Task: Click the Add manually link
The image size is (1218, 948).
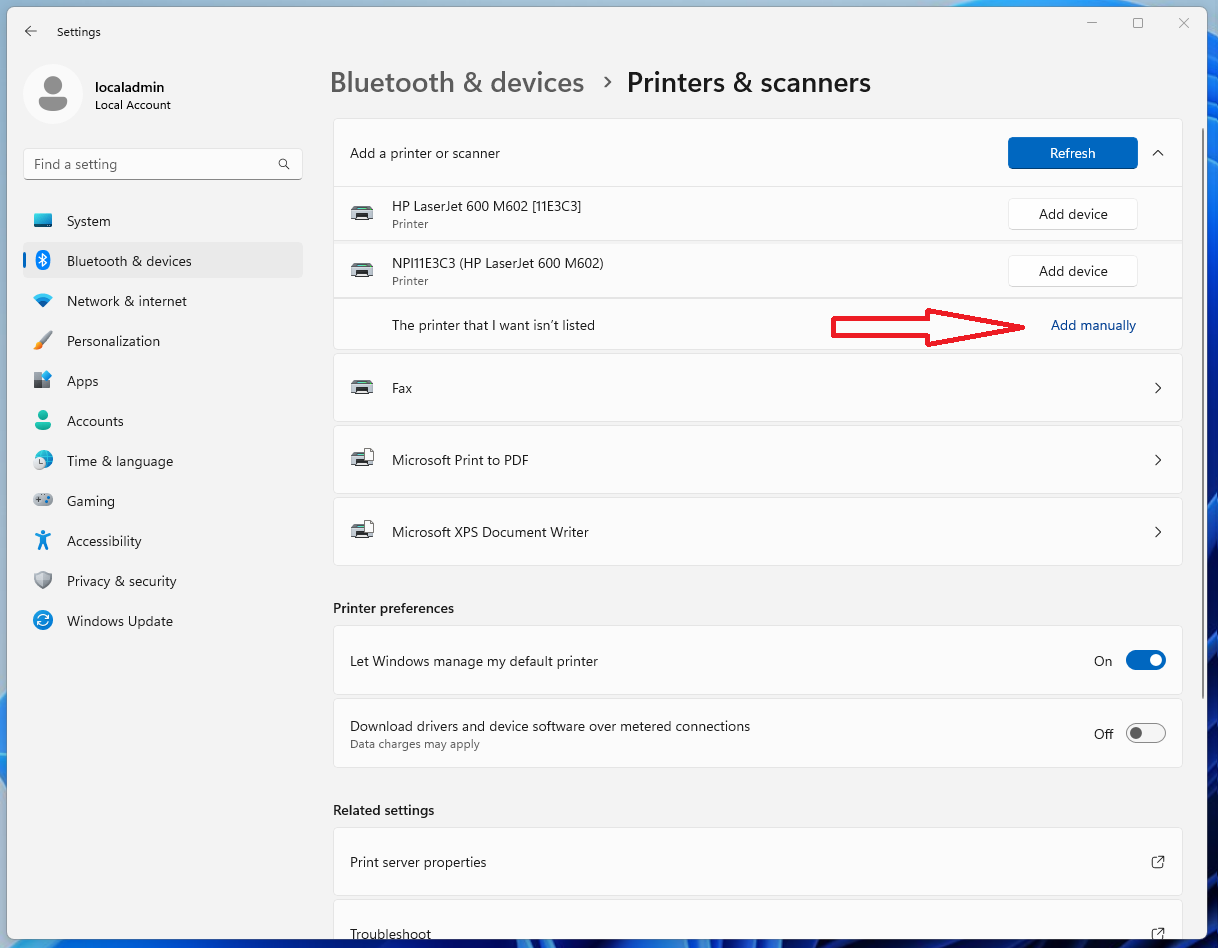Action: tap(1093, 325)
